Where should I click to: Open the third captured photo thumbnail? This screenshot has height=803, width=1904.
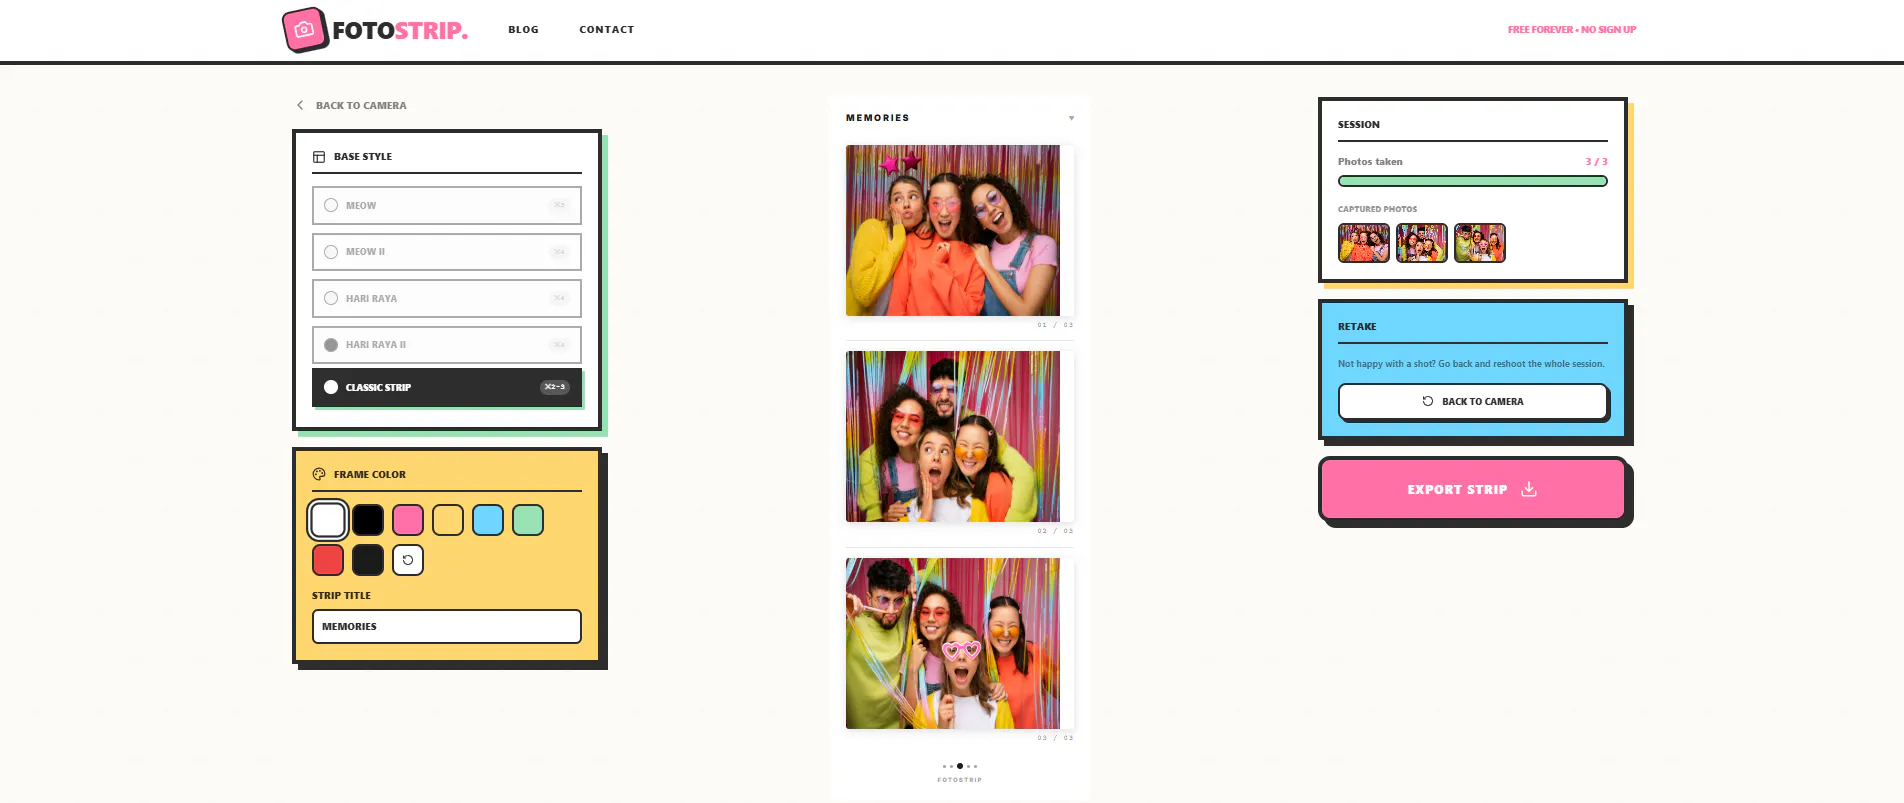coord(1480,243)
